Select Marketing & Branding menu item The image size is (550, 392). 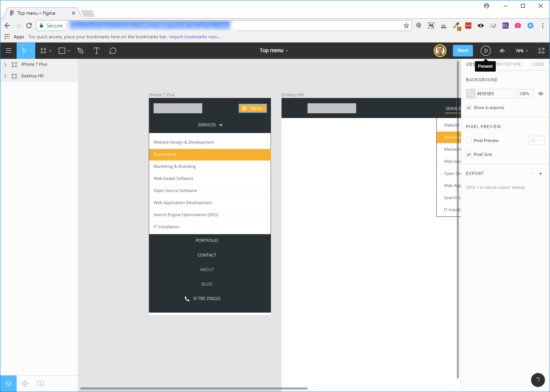175,167
